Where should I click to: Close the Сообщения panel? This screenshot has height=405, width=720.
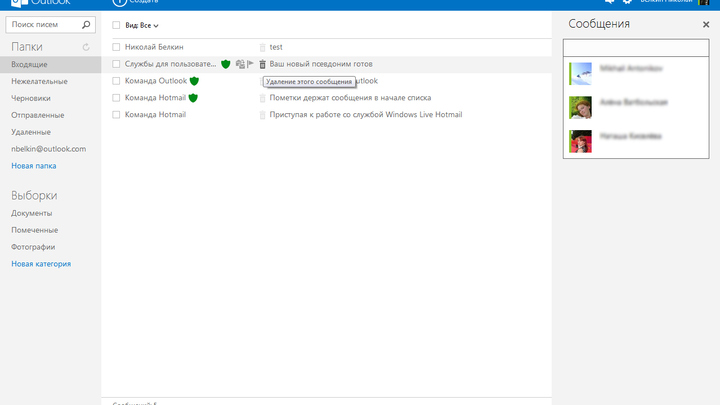(x=706, y=24)
